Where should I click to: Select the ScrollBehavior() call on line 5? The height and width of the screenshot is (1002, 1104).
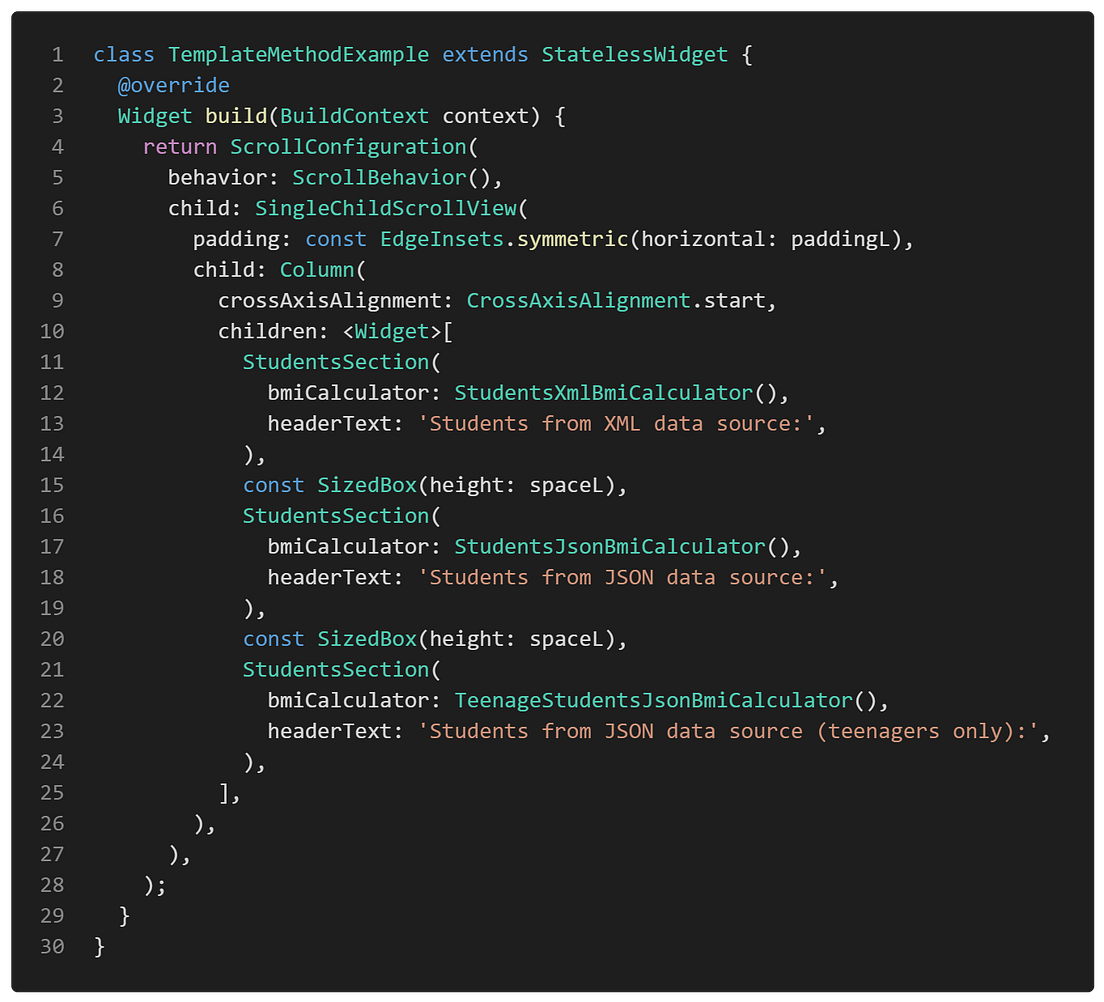[x=380, y=177]
